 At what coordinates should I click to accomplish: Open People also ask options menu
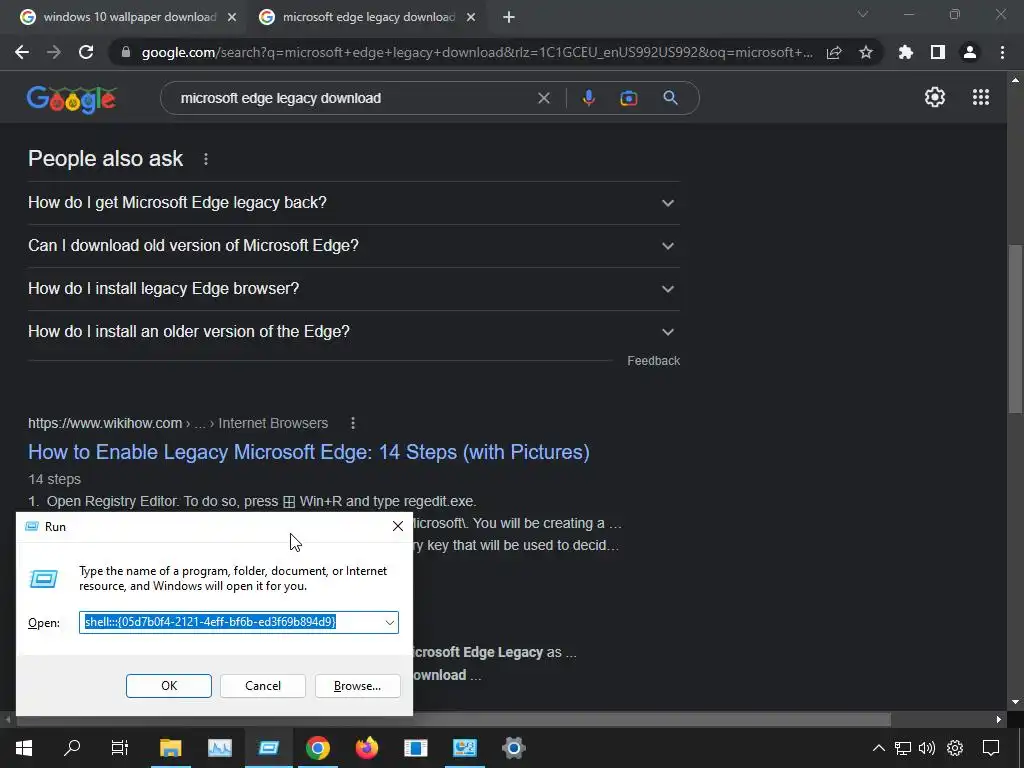206,159
